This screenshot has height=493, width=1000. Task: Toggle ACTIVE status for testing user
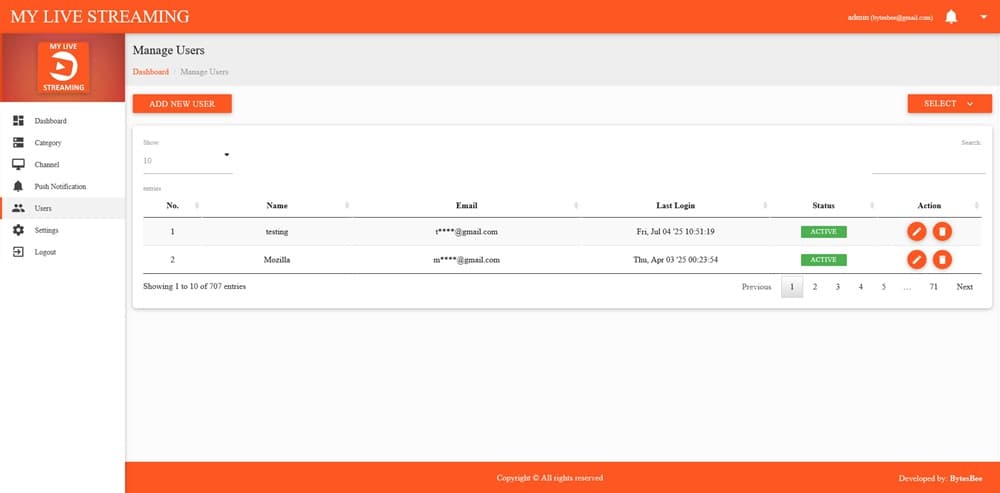823,231
